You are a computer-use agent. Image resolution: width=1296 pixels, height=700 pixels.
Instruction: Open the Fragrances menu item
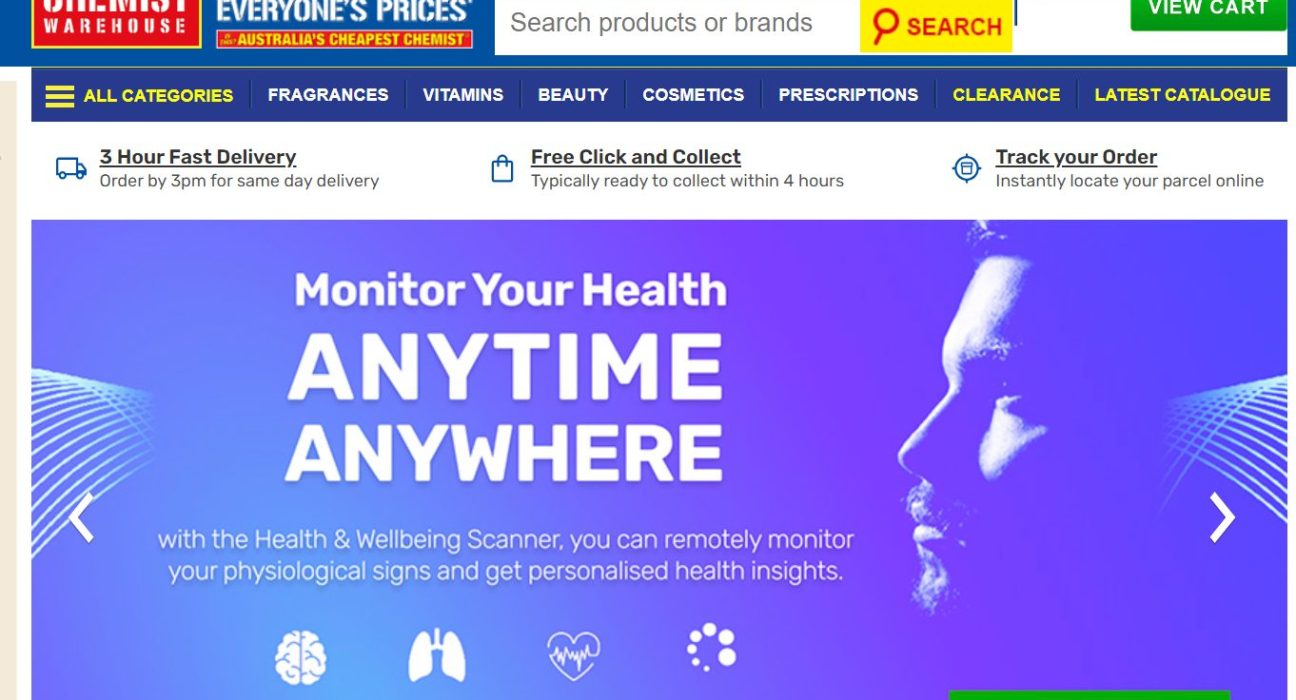click(x=328, y=95)
